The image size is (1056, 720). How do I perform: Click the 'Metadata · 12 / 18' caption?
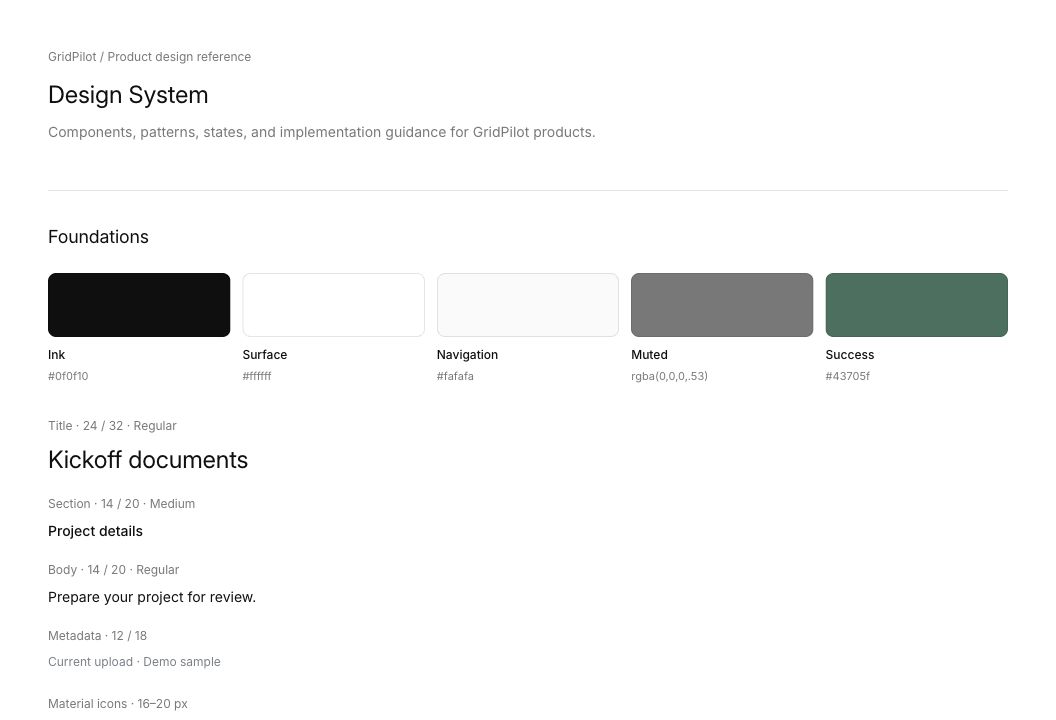click(98, 636)
